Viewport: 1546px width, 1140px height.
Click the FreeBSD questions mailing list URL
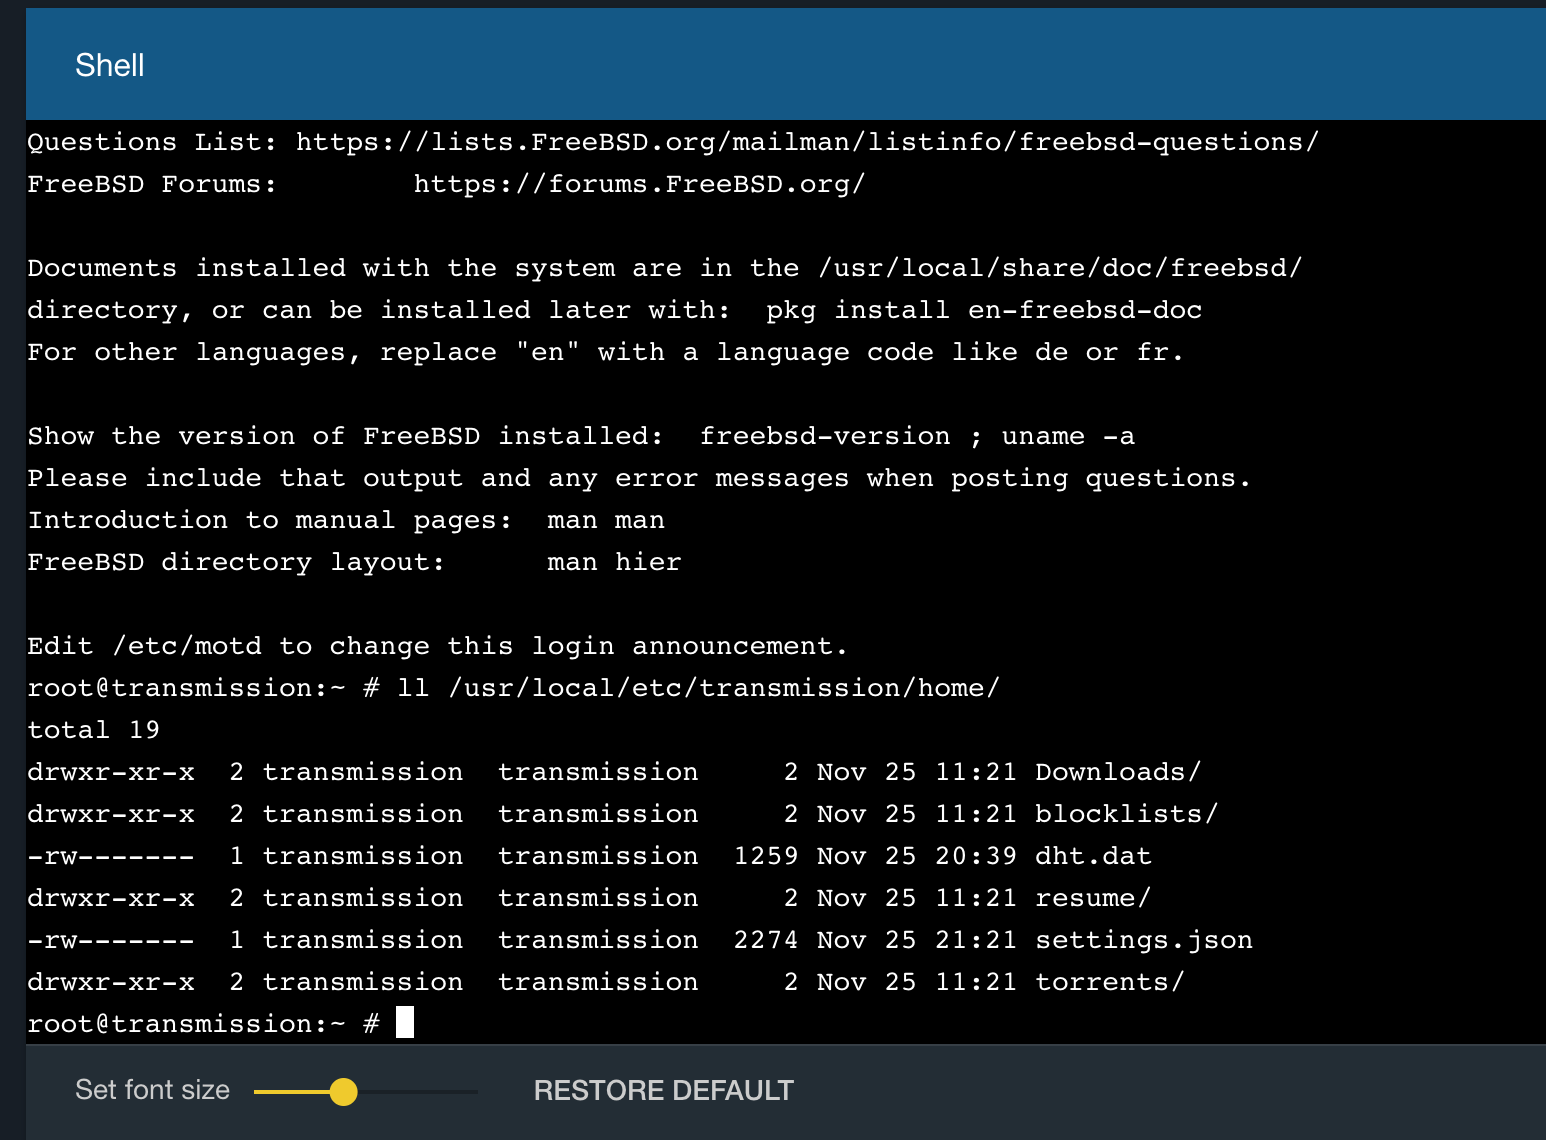(808, 142)
